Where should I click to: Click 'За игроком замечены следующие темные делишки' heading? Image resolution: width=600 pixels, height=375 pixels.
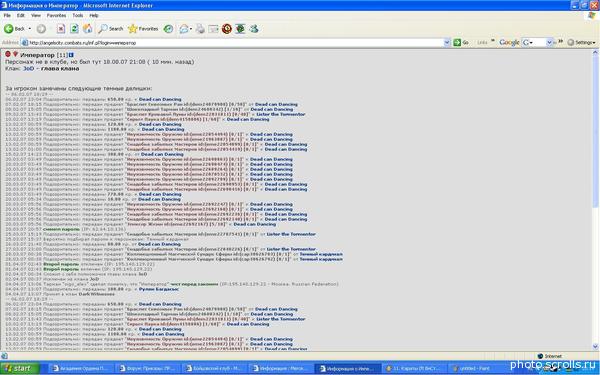[x=78, y=88]
